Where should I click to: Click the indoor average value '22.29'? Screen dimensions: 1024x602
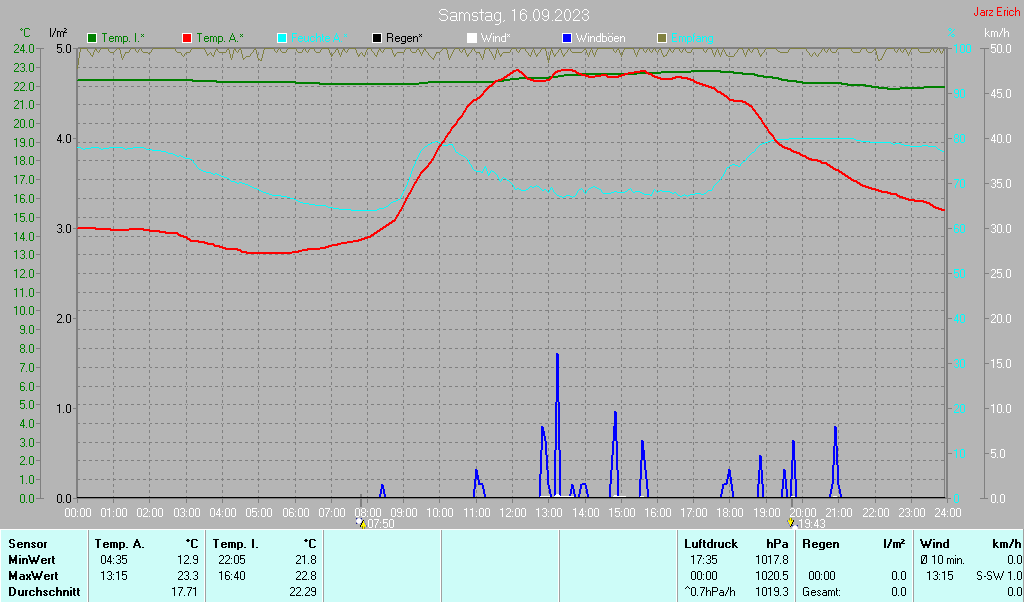pos(302,592)
